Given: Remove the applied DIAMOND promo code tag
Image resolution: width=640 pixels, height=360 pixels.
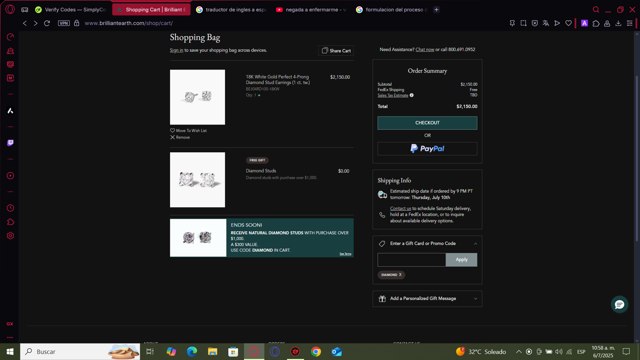Looking at the screenshot, I should coord(400,275).
